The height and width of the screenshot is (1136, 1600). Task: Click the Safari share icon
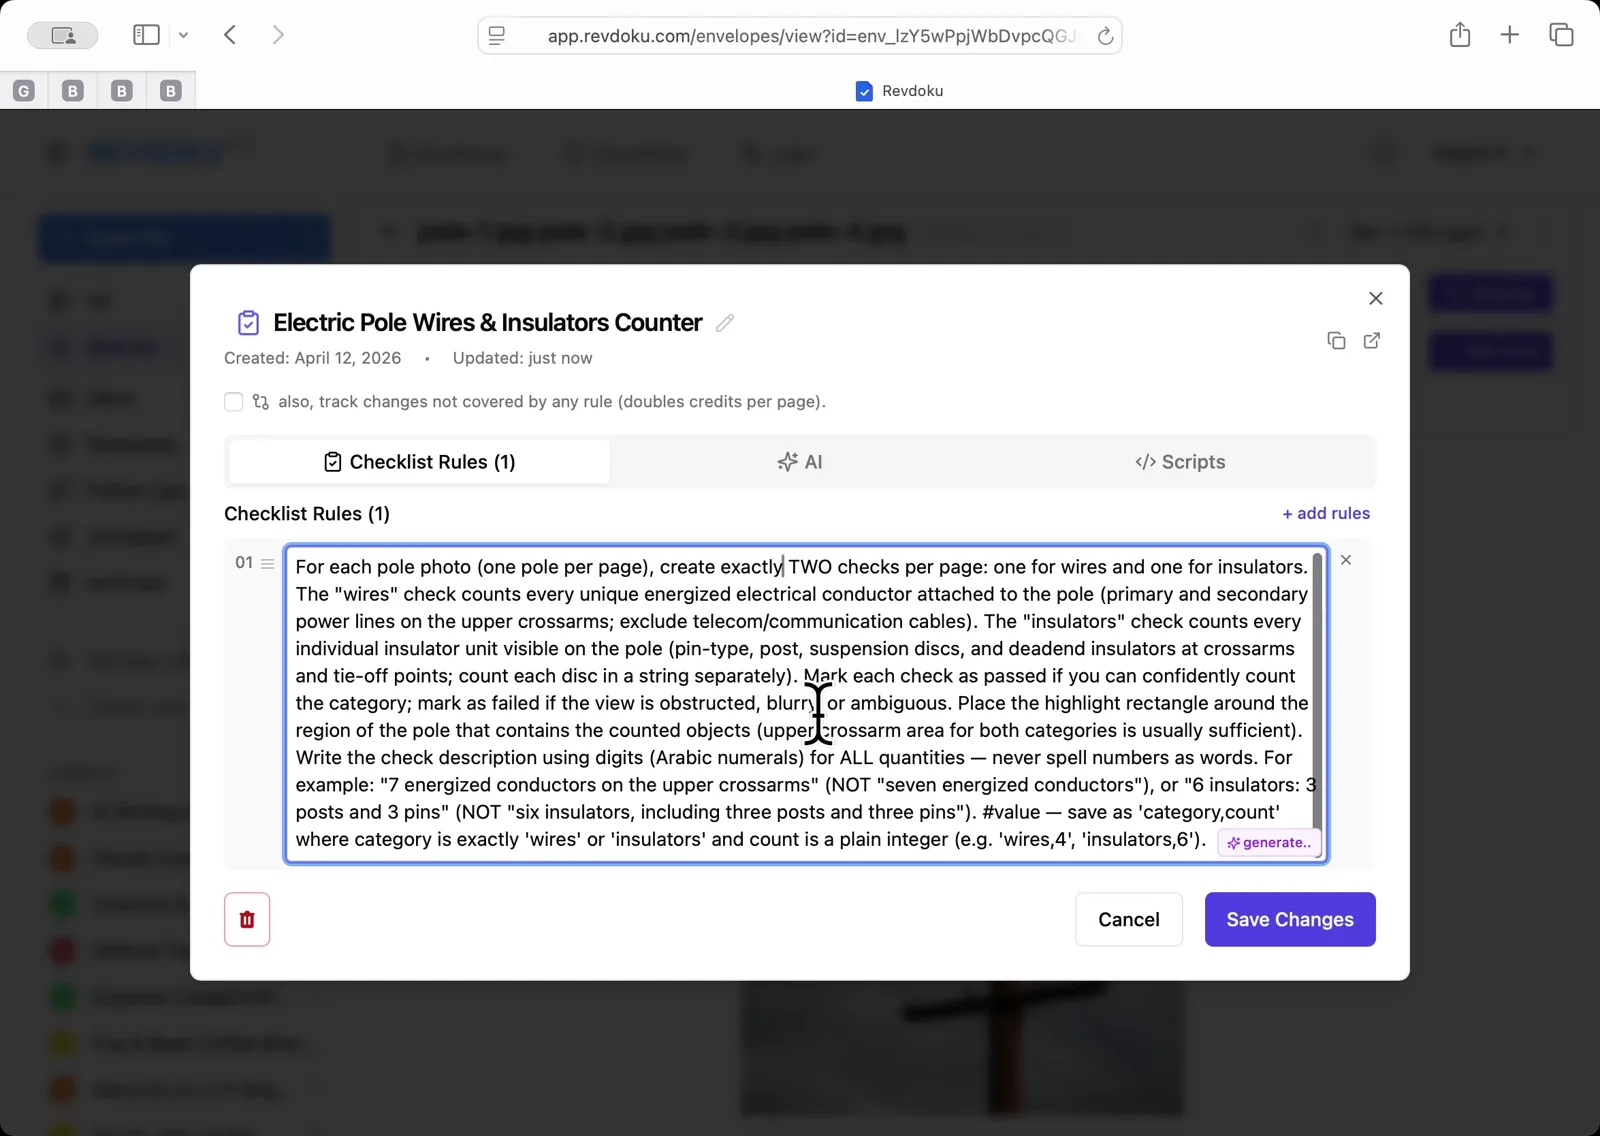(x=1459, y=35)
